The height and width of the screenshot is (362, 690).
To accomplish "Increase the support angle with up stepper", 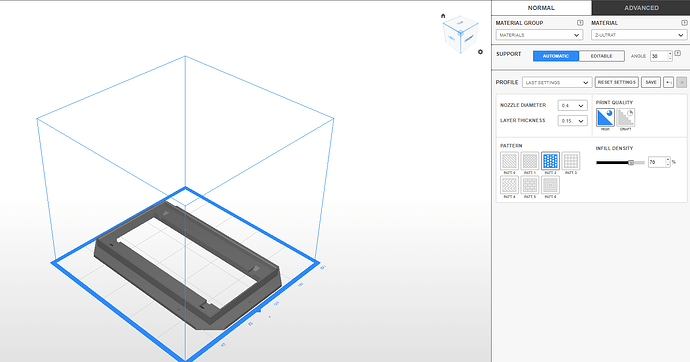I will [670, 54].
